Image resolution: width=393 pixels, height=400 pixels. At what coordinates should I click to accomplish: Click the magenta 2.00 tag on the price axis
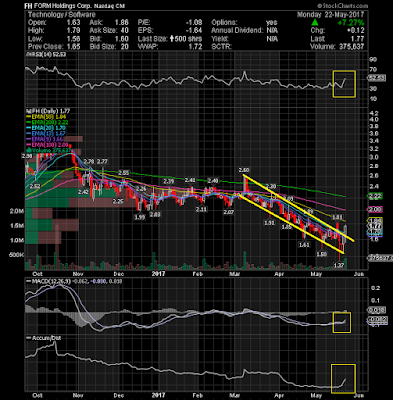tap(375, 209)
